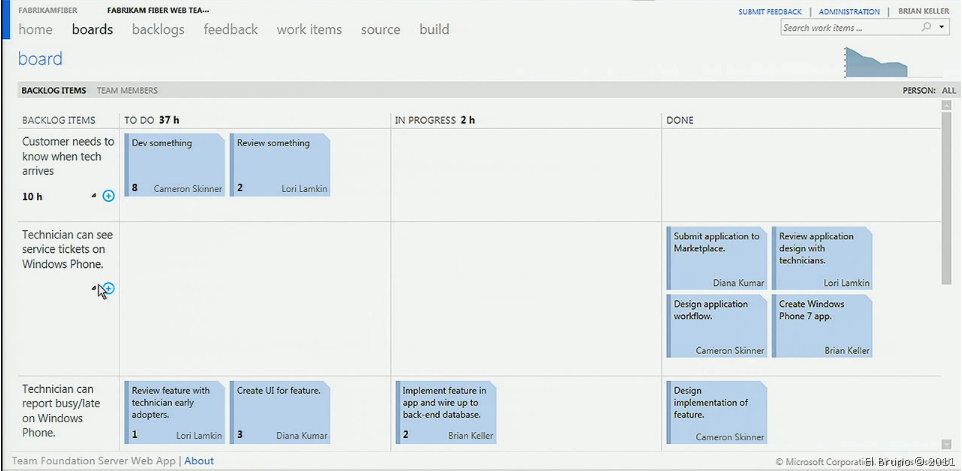Click the search magnifier icon
The image size is (962, 471).
926,28
